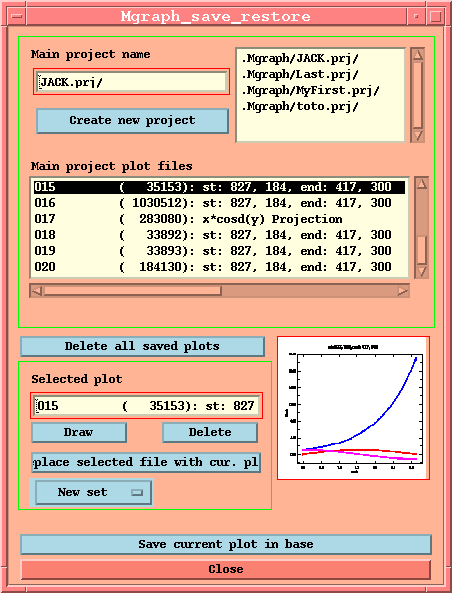This screenshot has height=593, width=452.
Task: Click right arrow of horizontal scrollbar
Action: coord(403,291)
